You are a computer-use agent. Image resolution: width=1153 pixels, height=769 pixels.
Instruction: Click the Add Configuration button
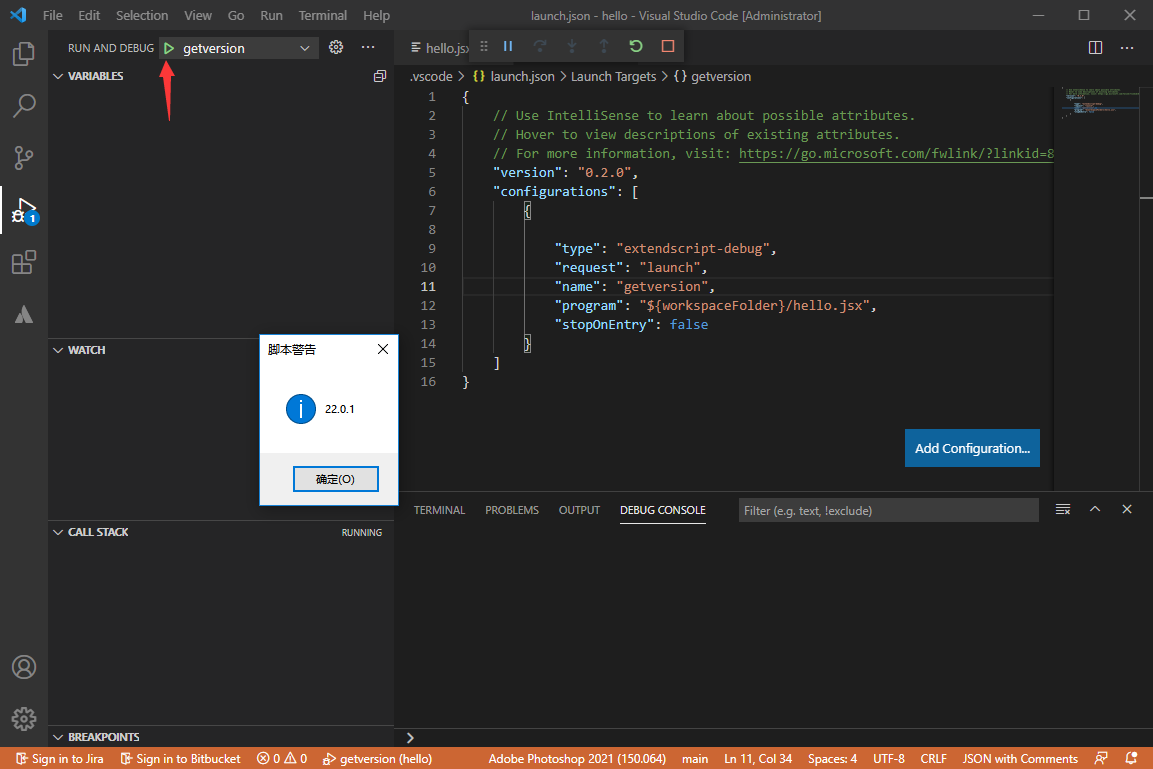coord(971,448)
